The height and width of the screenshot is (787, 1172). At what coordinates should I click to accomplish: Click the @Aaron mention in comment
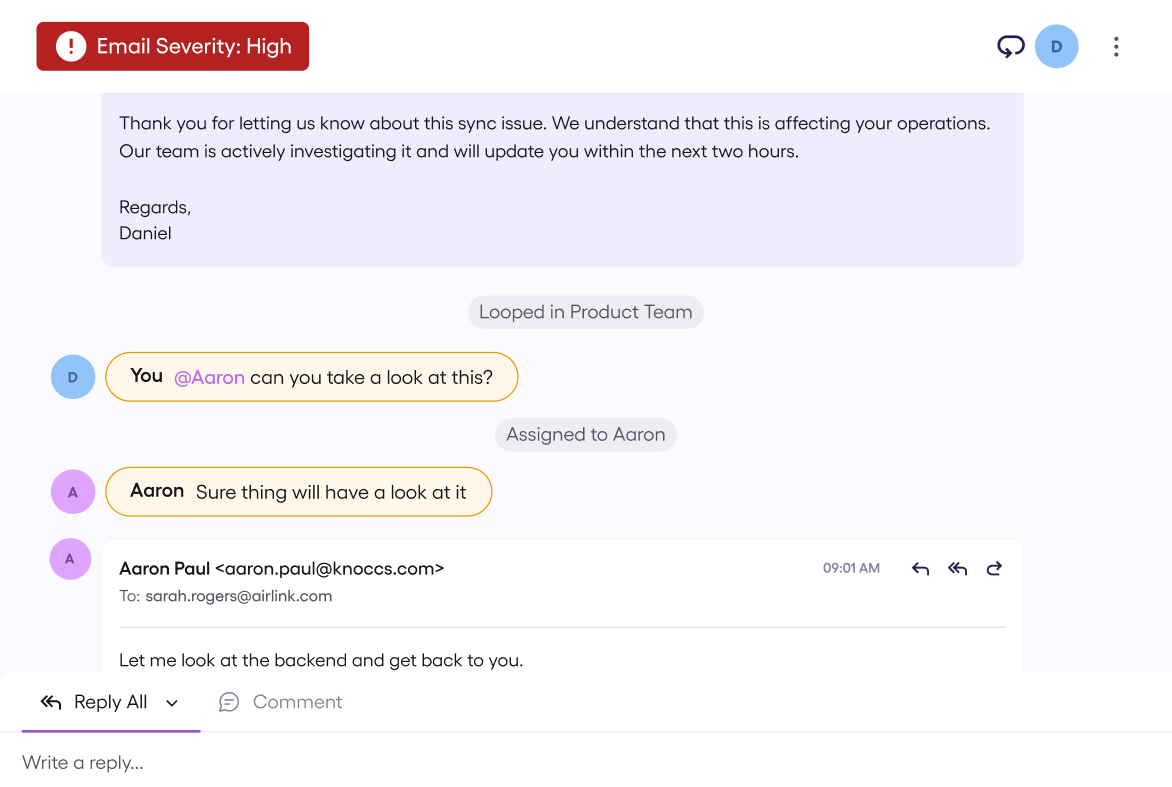[209, 377]
